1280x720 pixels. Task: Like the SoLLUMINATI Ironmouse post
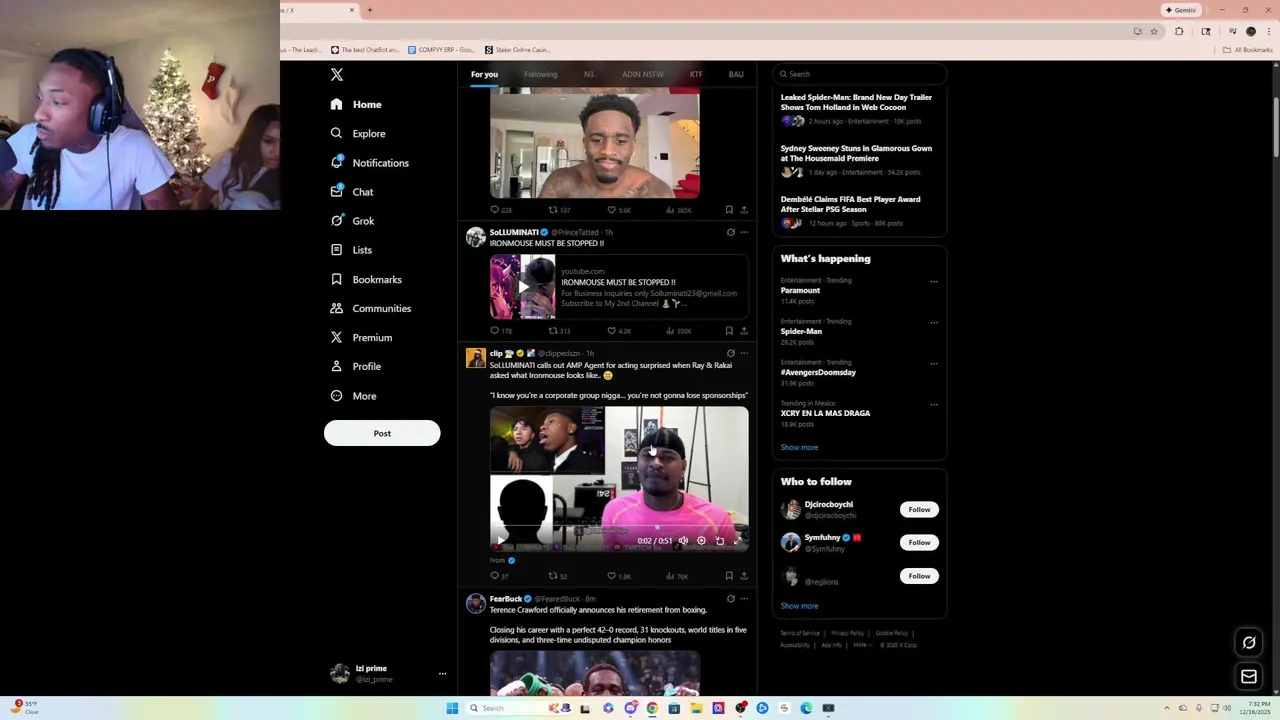[x=620, y=331]
